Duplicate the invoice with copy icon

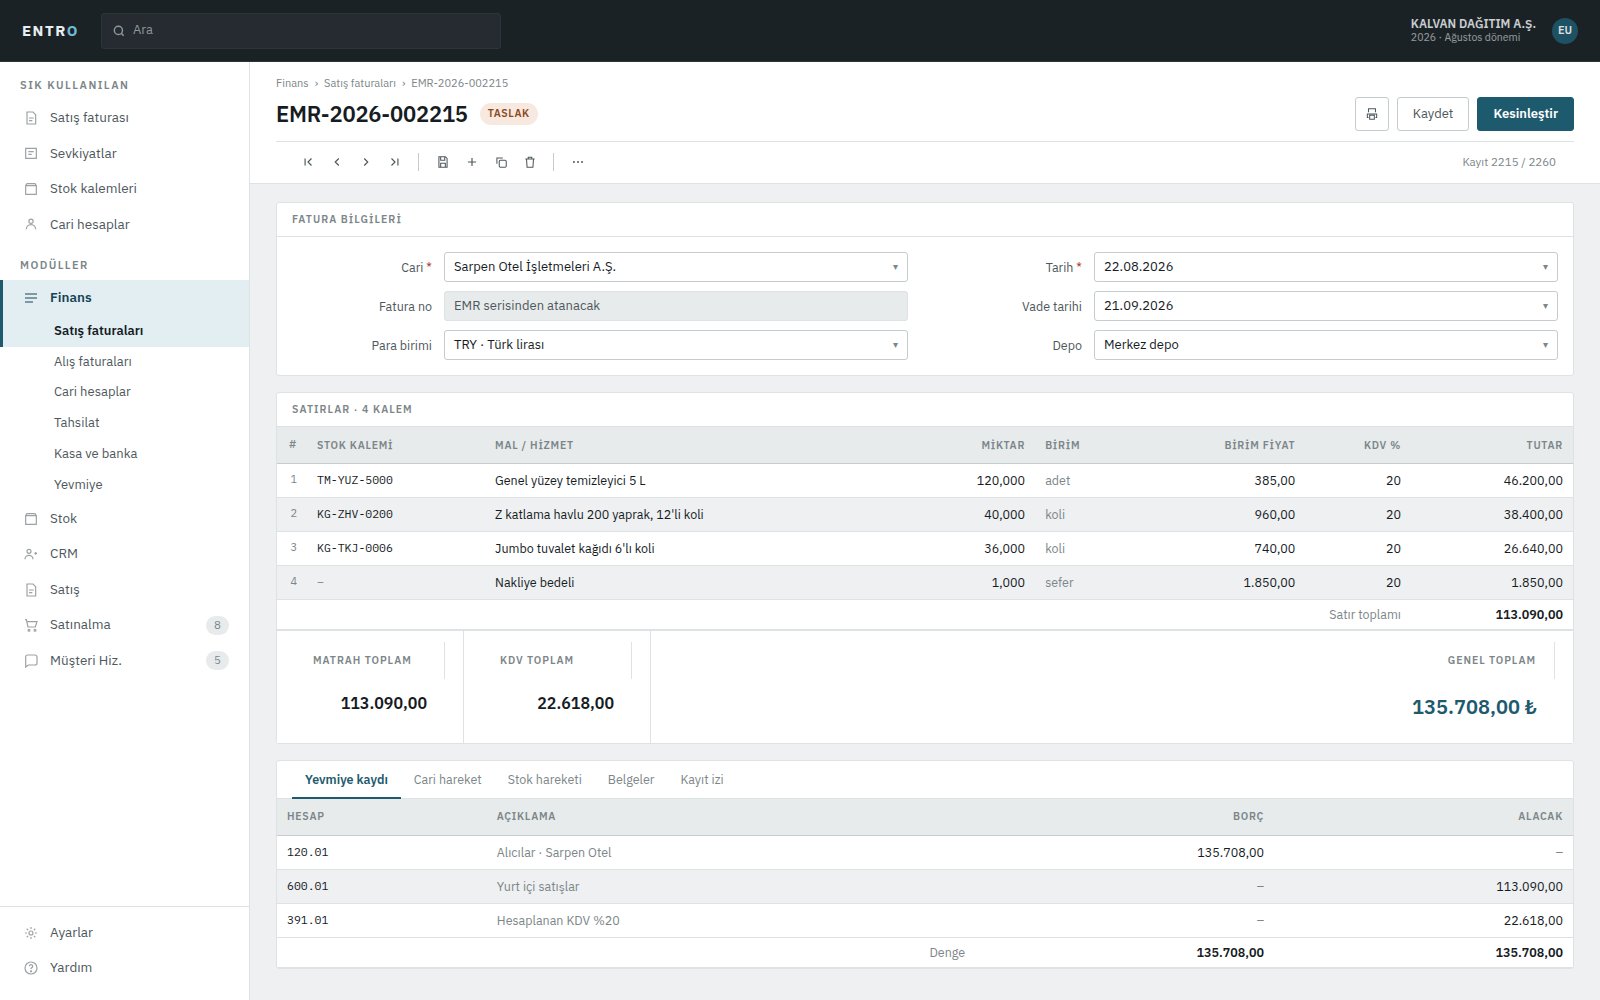501,162
